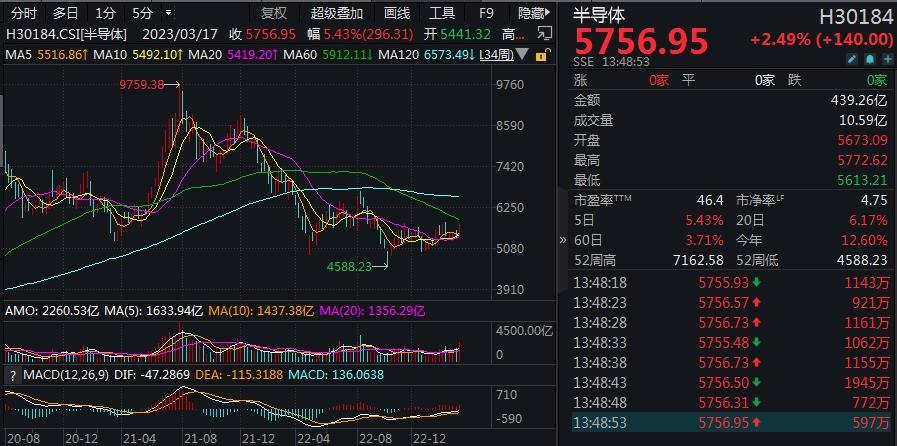Screen dimensions: 897x446
Task: Click the large 5756.95 latest price
Action: [x=641, y=41]
